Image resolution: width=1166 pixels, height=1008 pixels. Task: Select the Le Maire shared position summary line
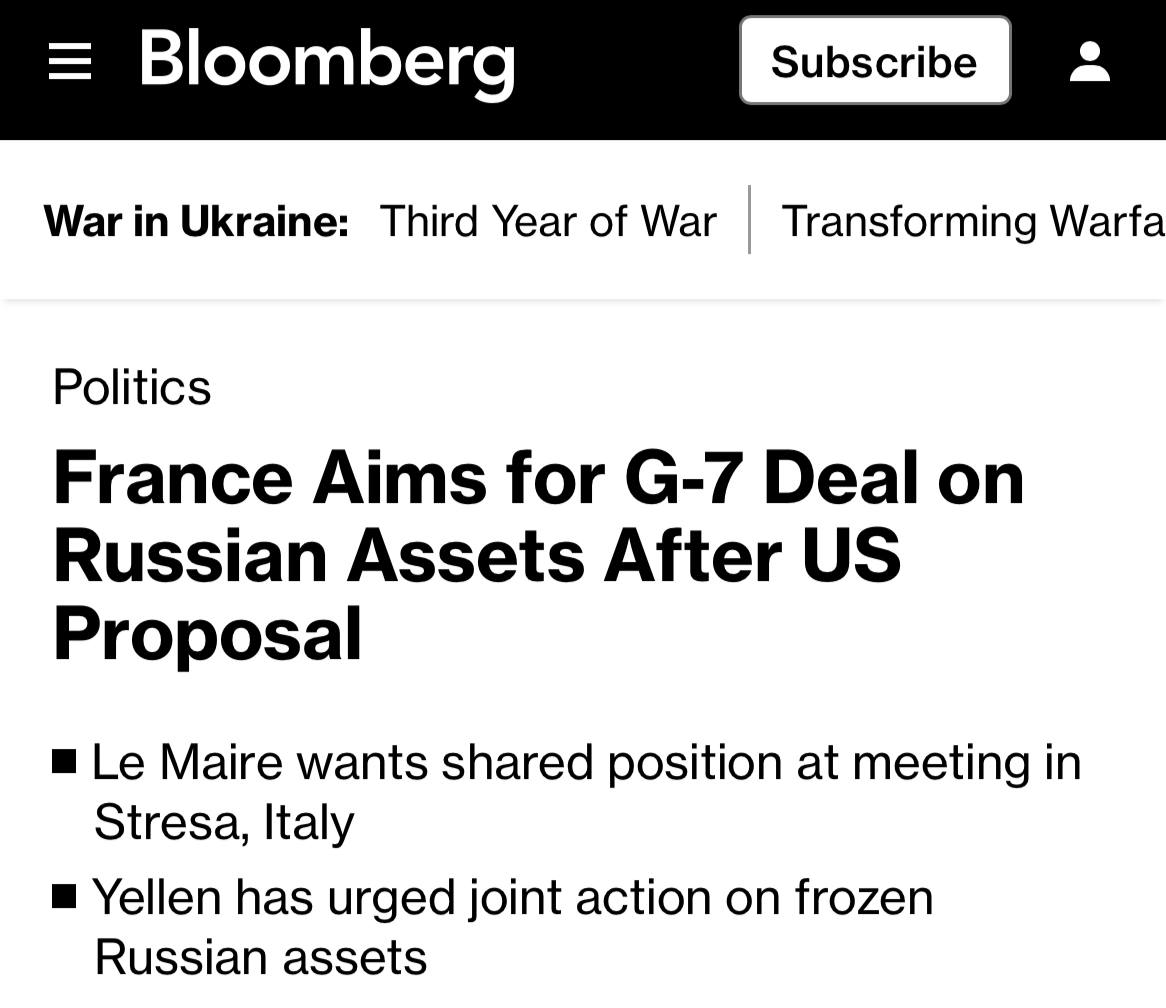[x=586, y=763]
